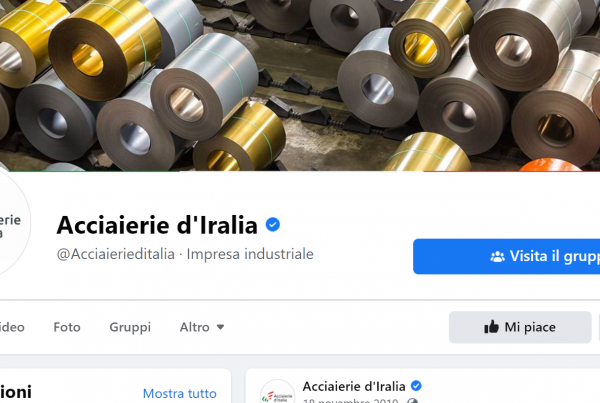The height and width of the screenshot is (403, 600).
Task: Click the thumbs-up icon in Mi piace
Action: coord(491,327)
